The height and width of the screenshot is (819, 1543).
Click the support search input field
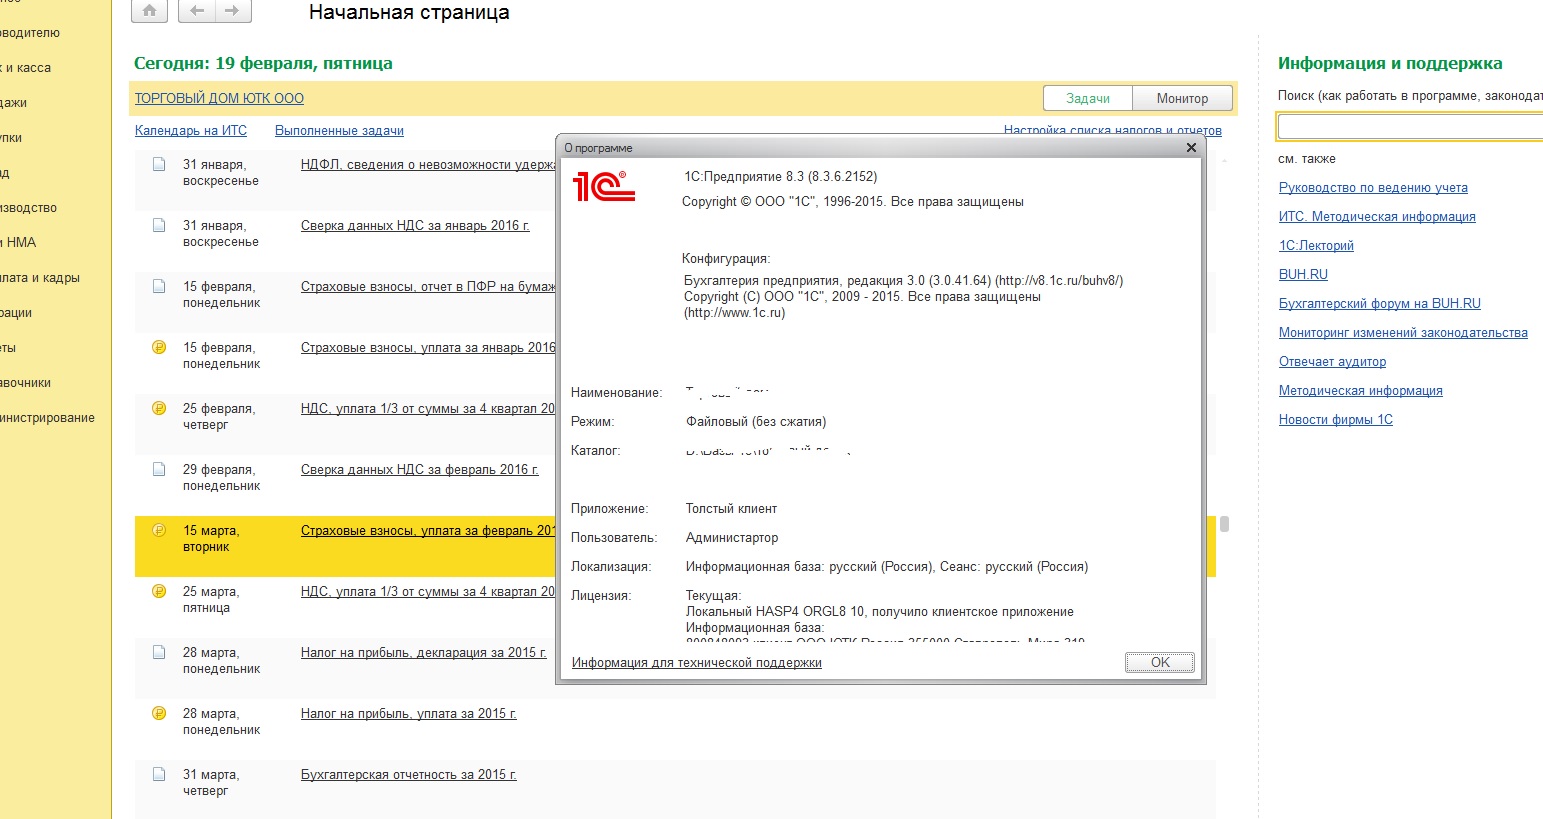point(1410,127)
